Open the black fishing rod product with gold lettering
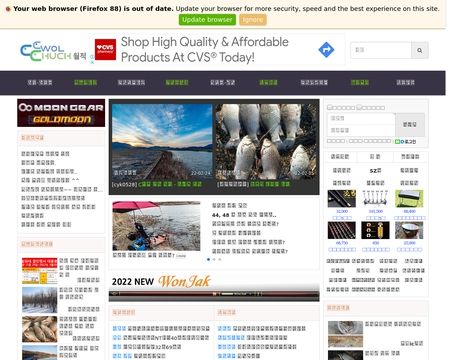 point(342,199)
